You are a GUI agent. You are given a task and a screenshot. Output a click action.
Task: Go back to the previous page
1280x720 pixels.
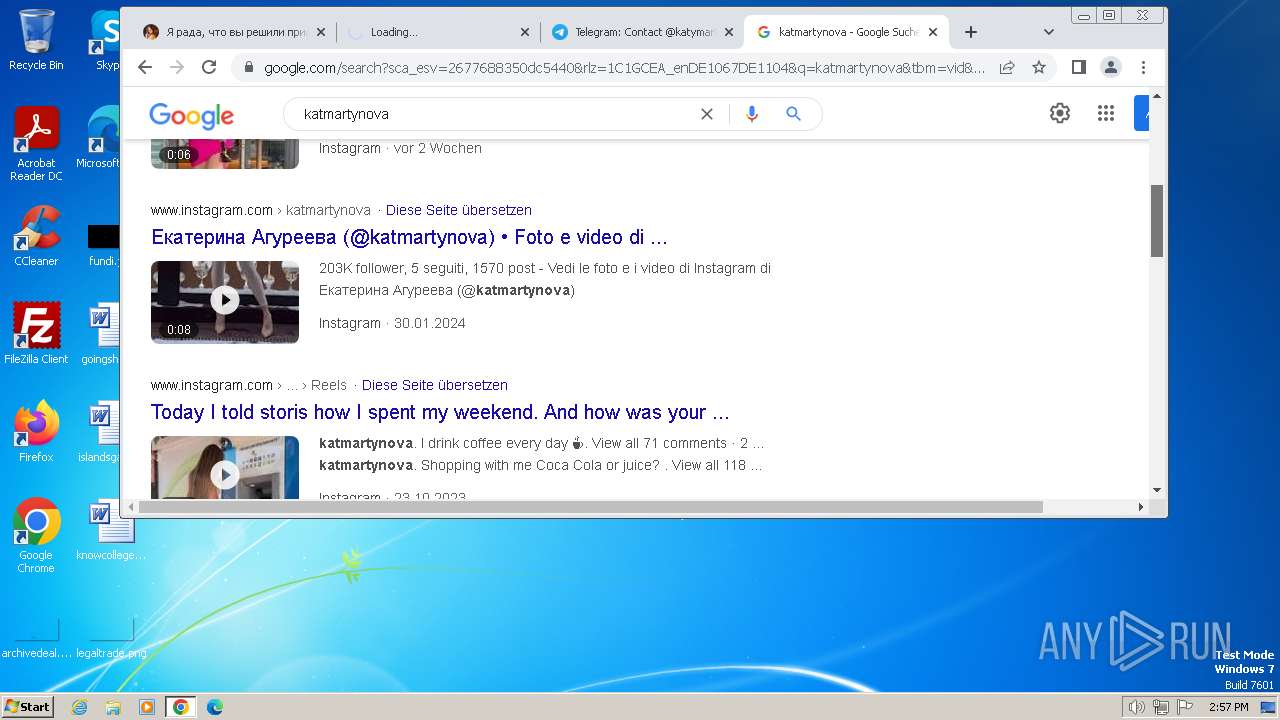pyautogui.click(x=145, y=67)
